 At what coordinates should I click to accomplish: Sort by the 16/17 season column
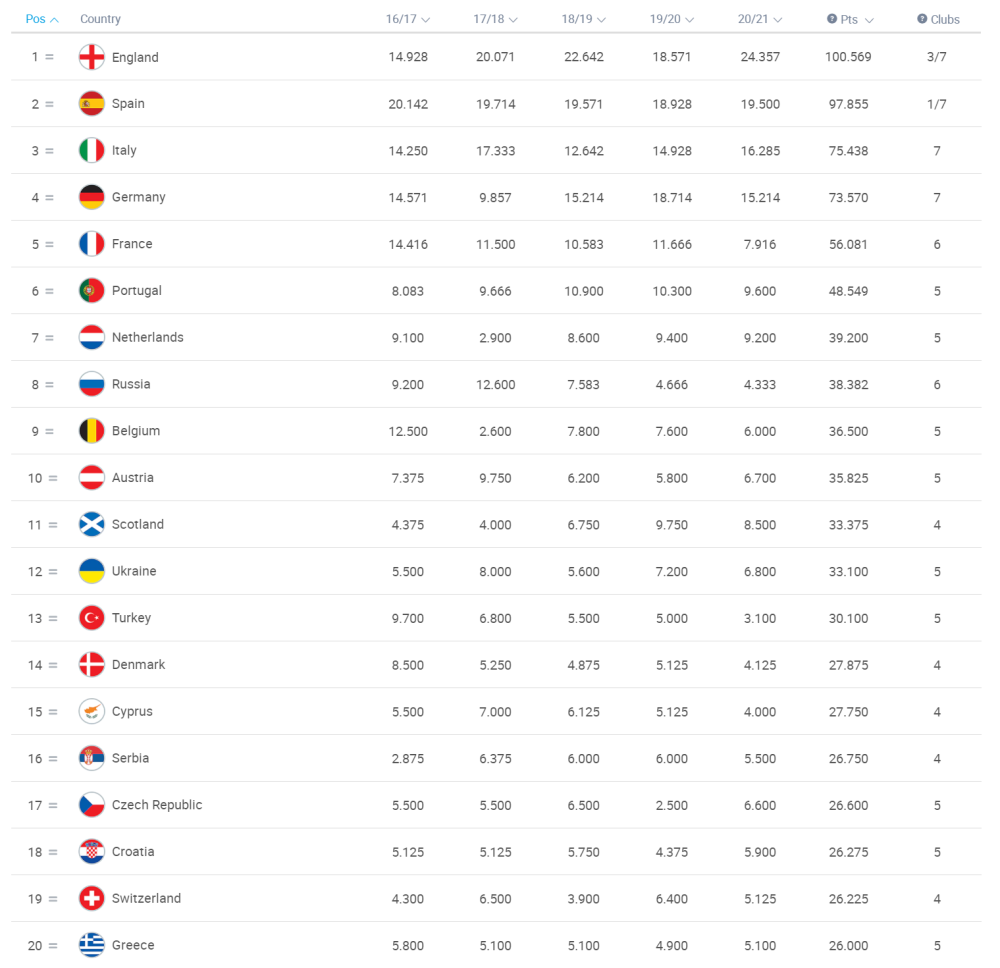pos(426,20)
